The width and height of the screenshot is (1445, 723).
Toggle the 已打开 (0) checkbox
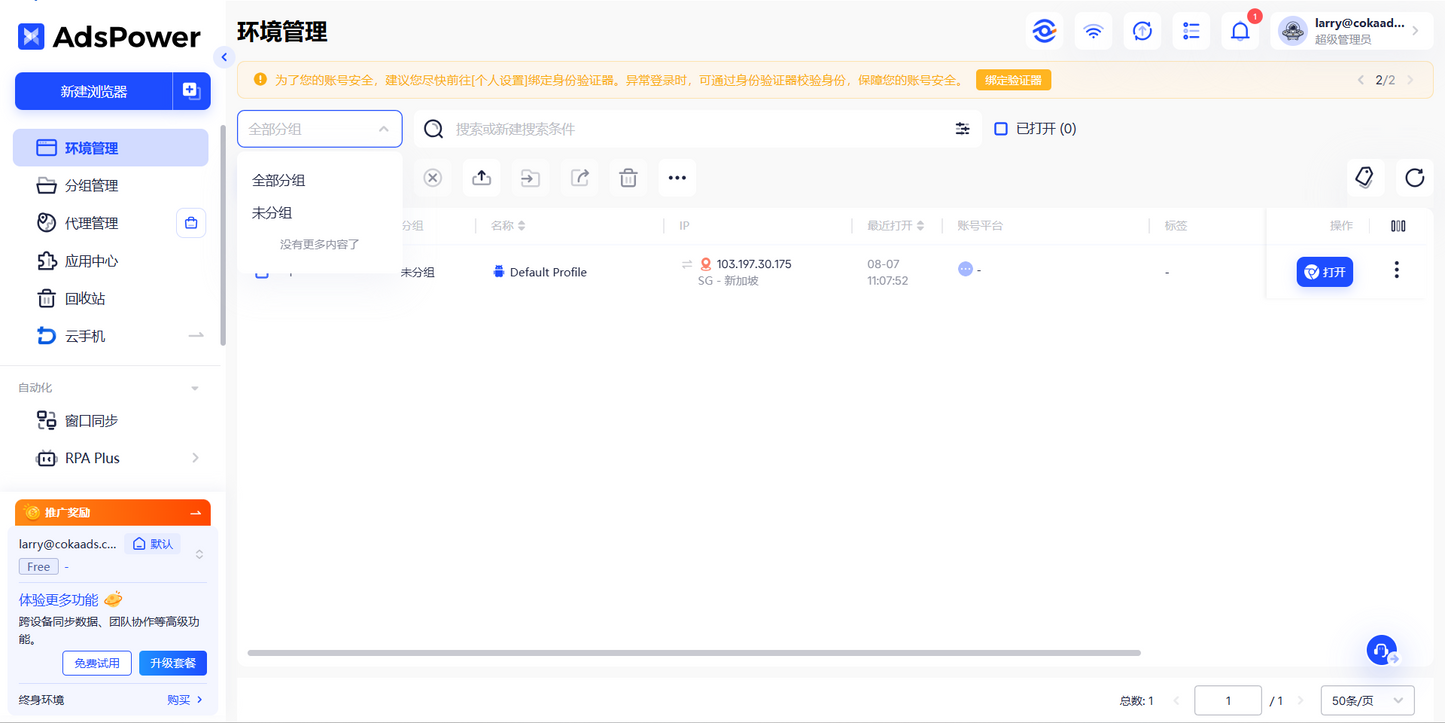click(x=1001, y=129)
